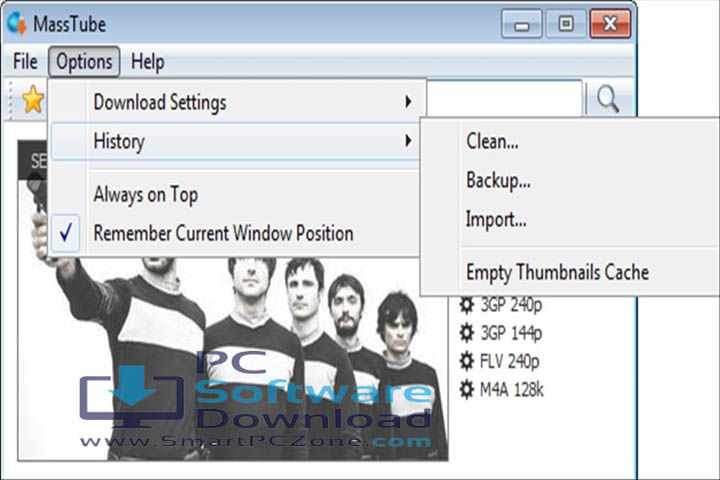Select the 3GP 144p format text

(x=511, y=333)
